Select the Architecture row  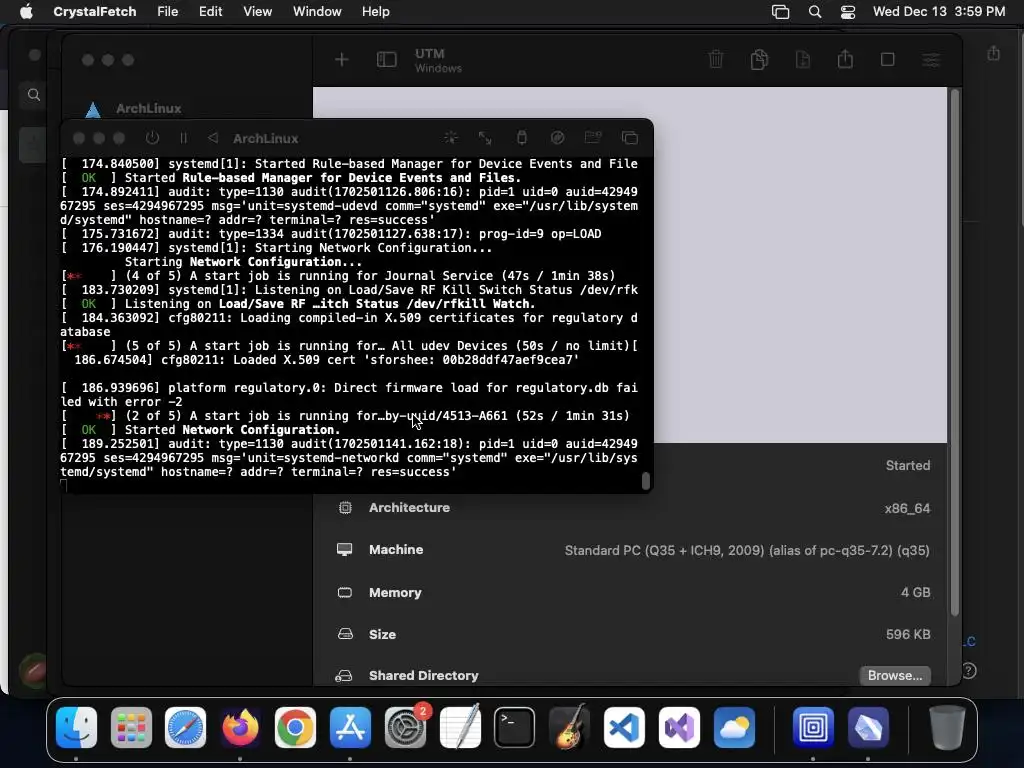[633, 508]
